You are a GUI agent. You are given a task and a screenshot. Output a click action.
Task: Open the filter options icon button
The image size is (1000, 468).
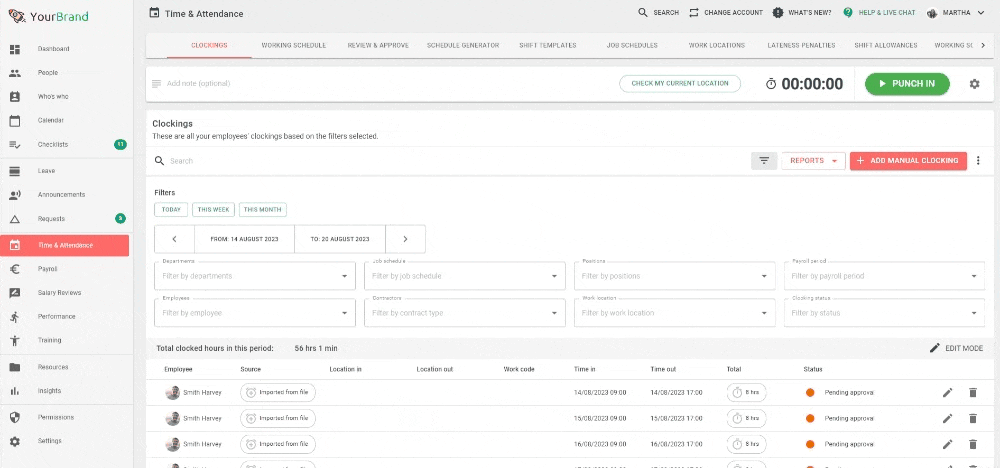(x=764, y=160)
